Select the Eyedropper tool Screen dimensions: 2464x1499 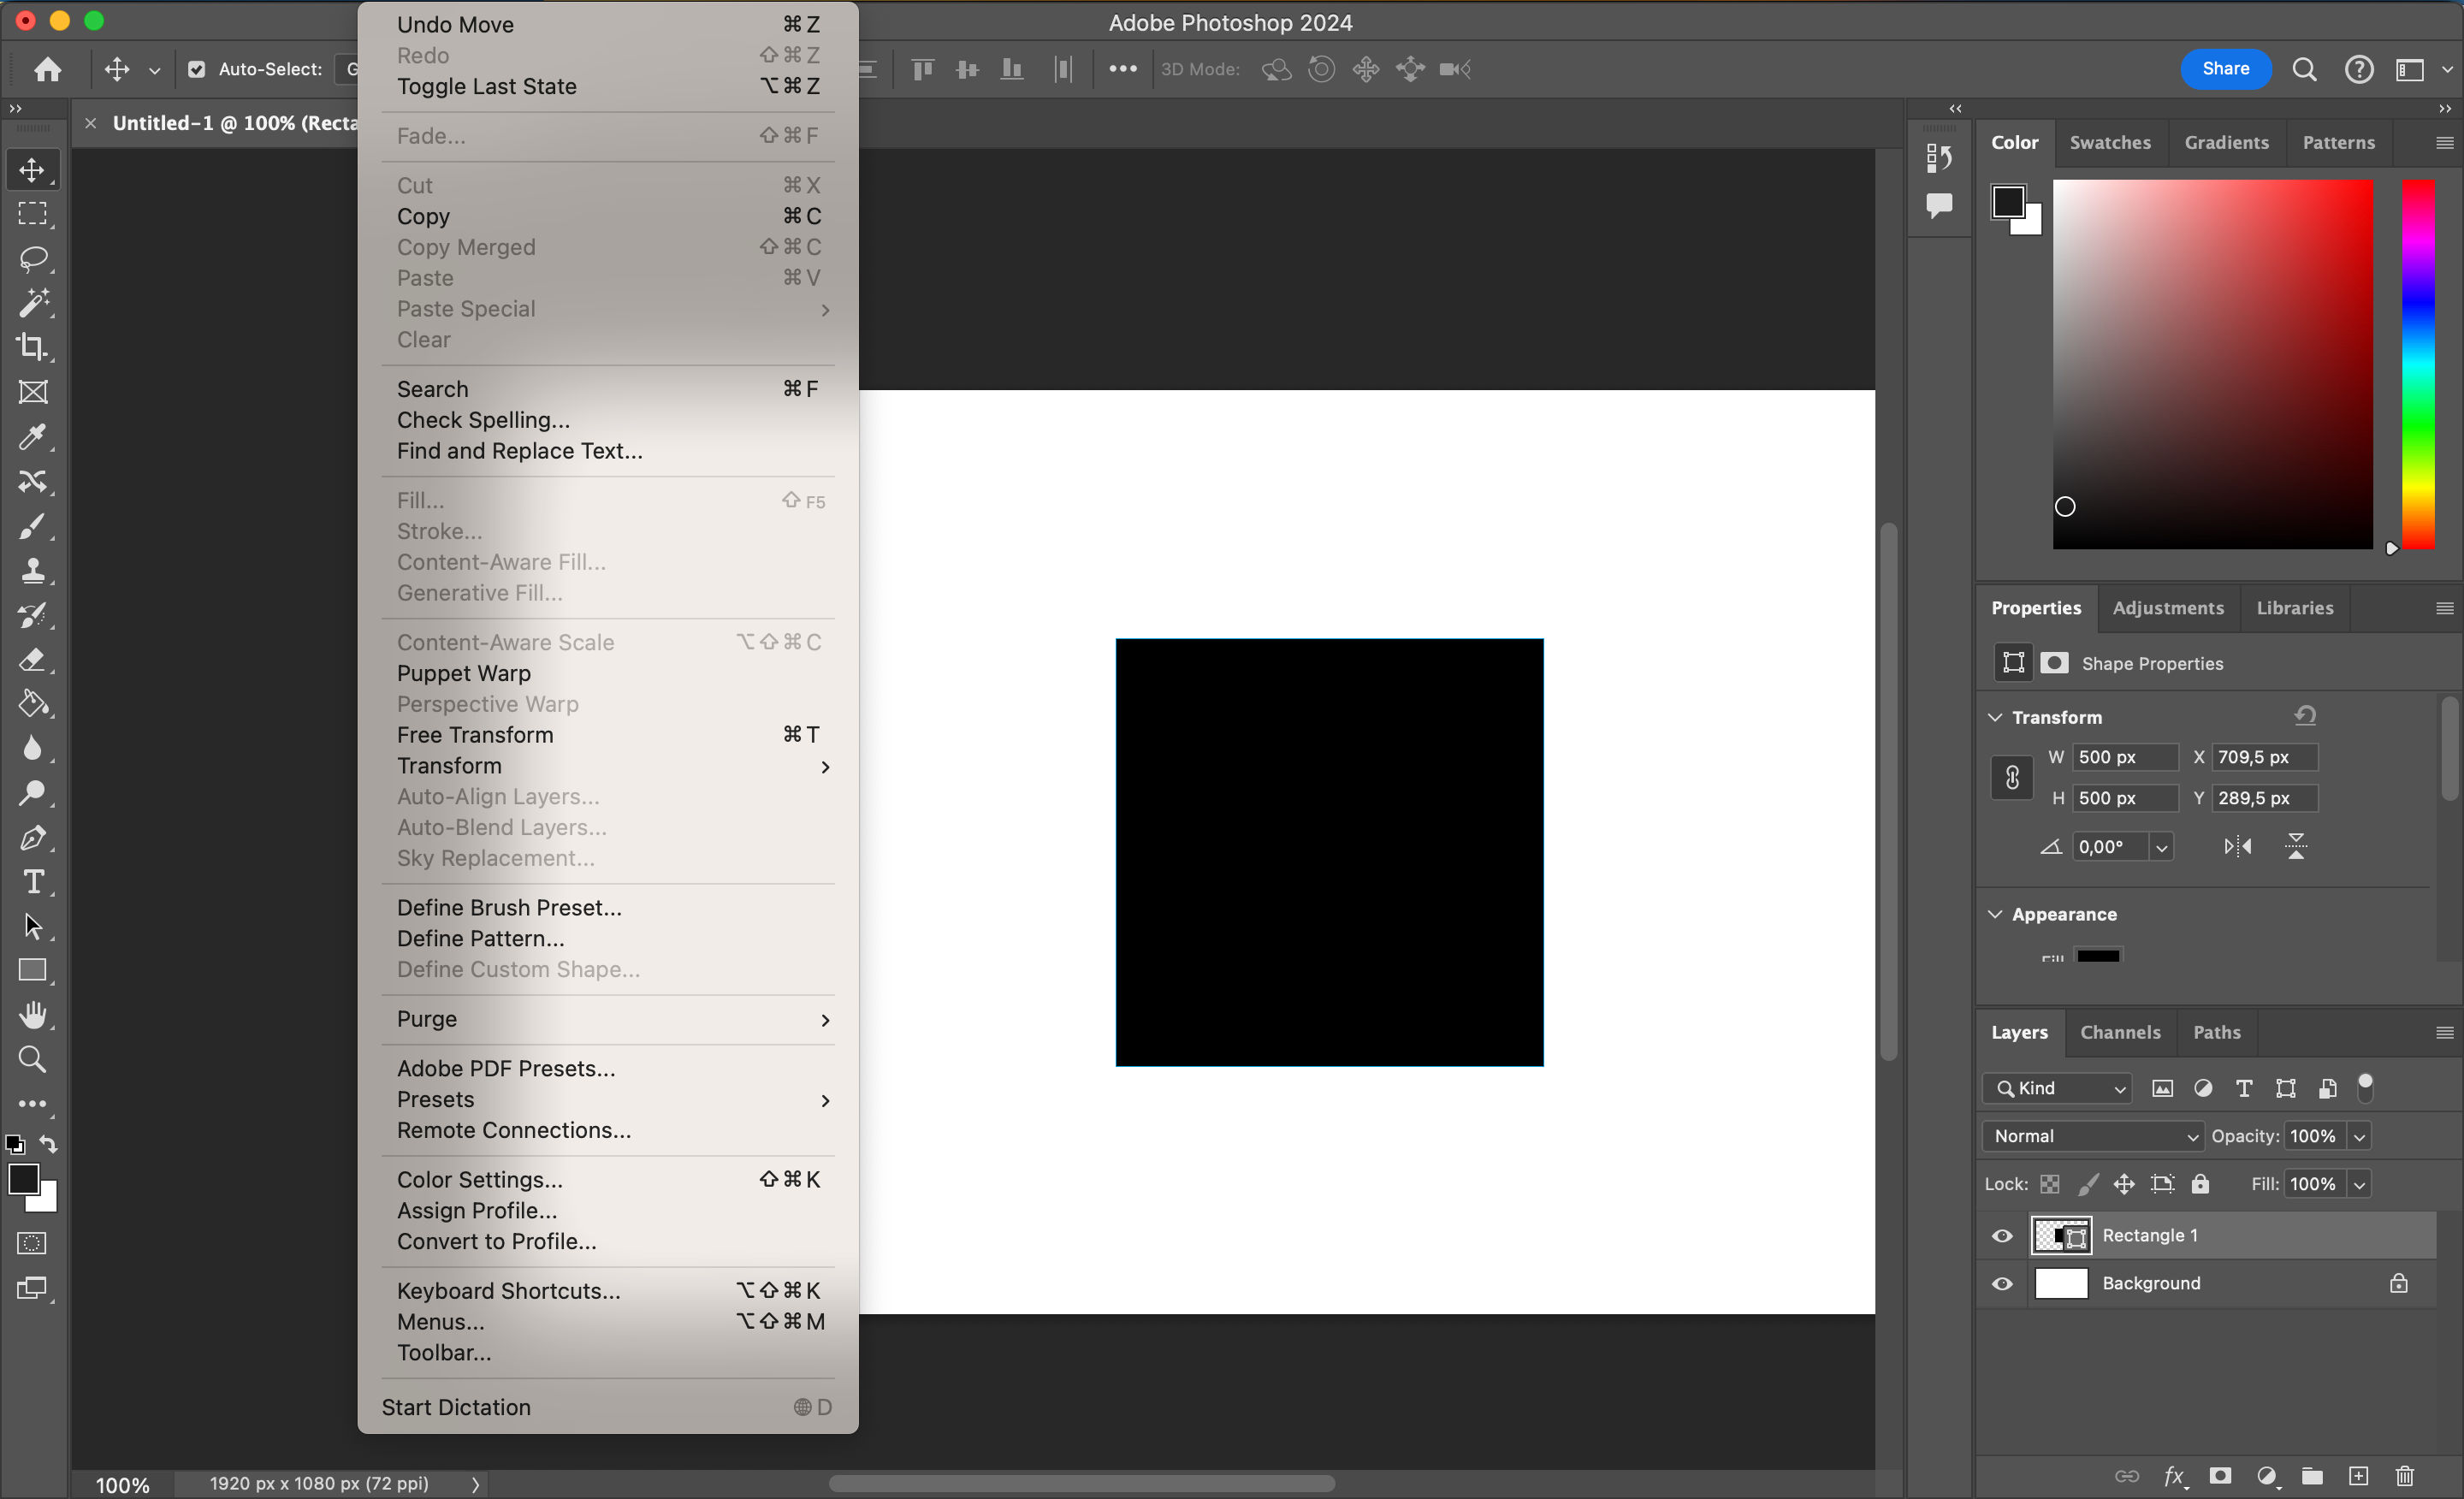33,437
